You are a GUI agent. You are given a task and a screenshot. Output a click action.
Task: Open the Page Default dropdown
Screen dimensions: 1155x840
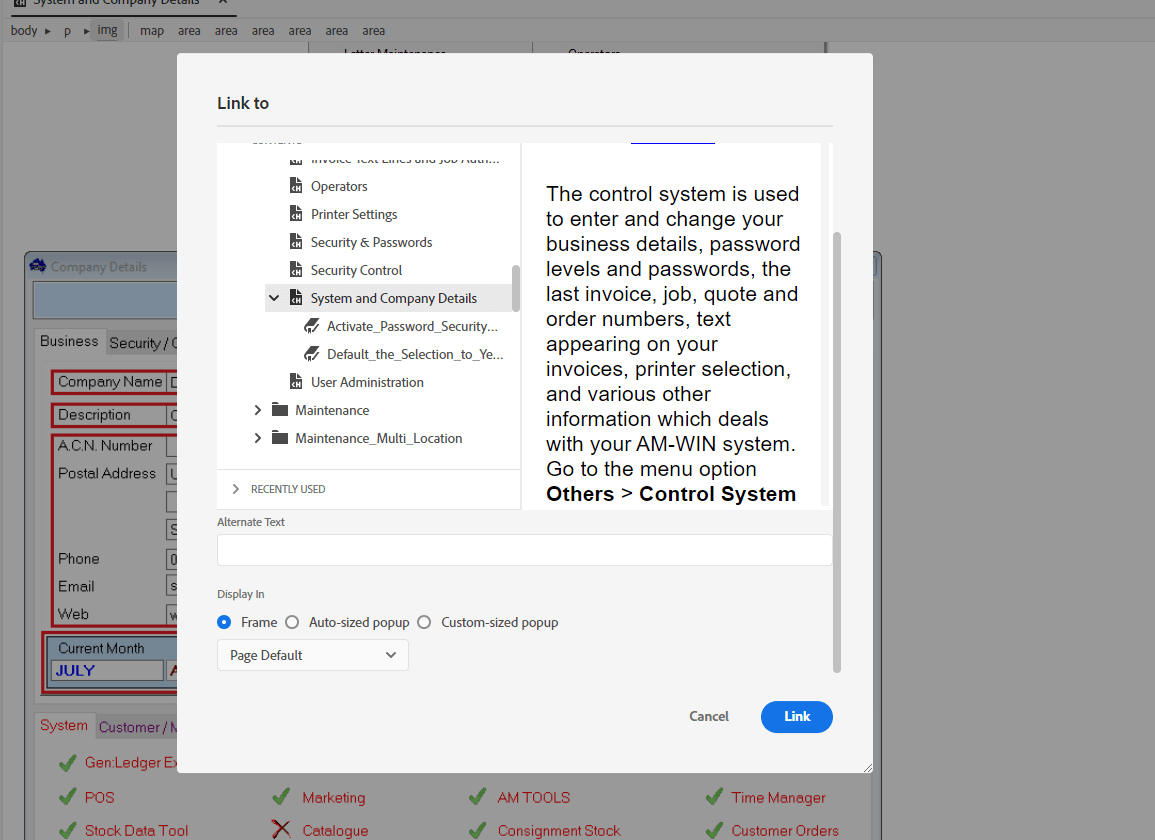coord(312,655)
